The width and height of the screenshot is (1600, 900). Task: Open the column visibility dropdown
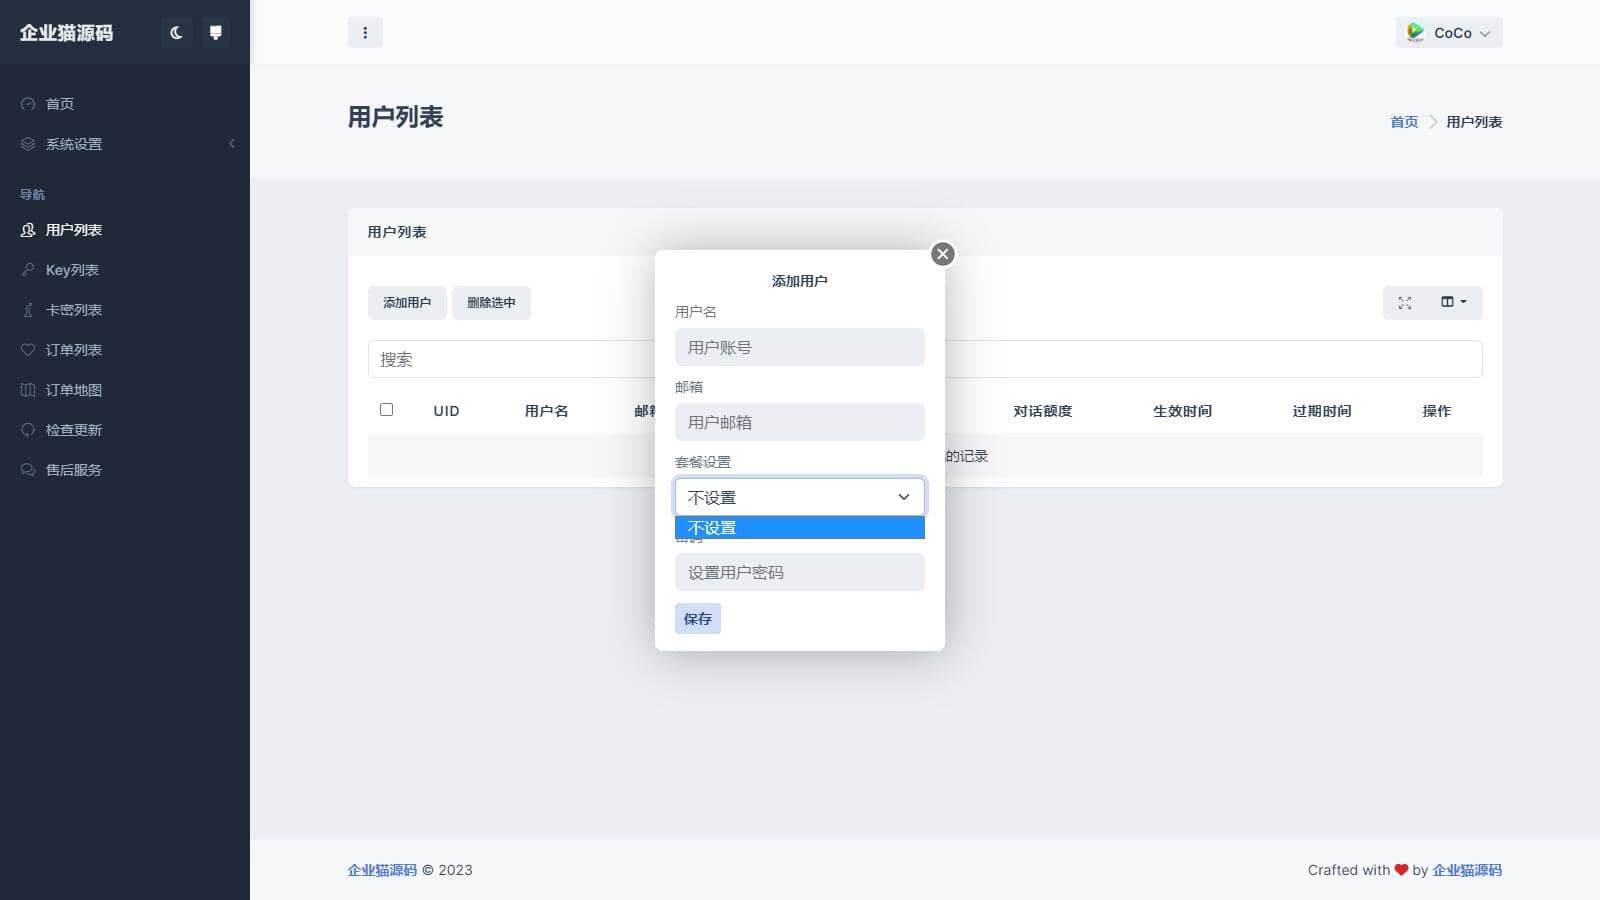pos(1453,303)
